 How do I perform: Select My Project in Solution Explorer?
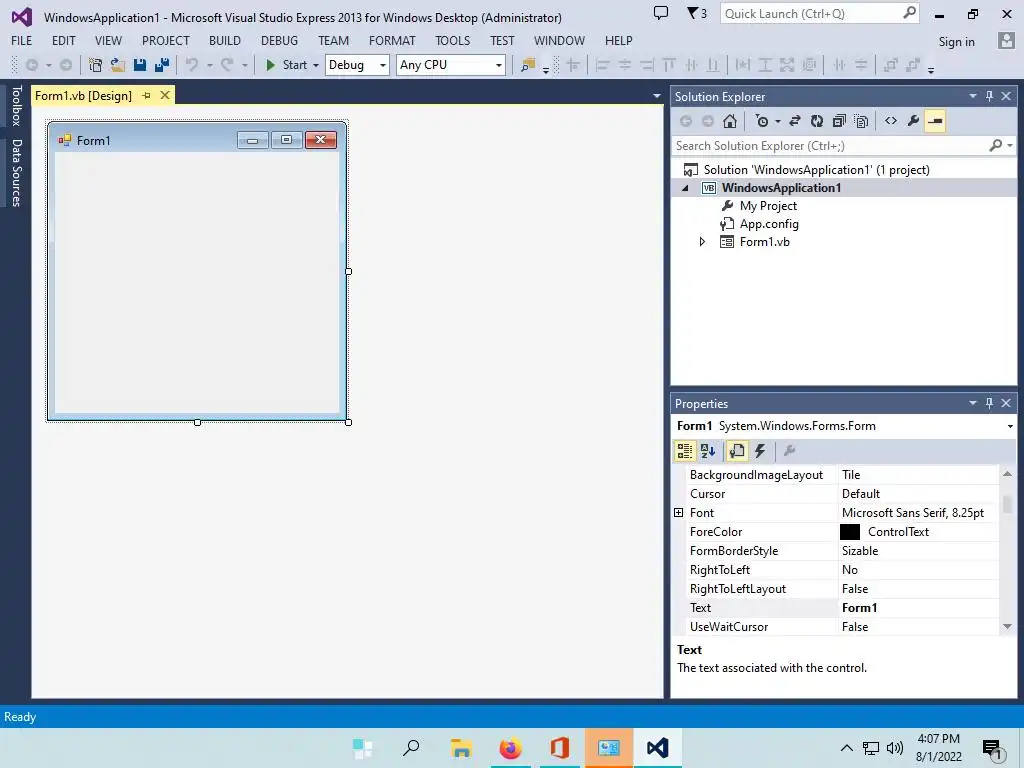tap(768, 206)
